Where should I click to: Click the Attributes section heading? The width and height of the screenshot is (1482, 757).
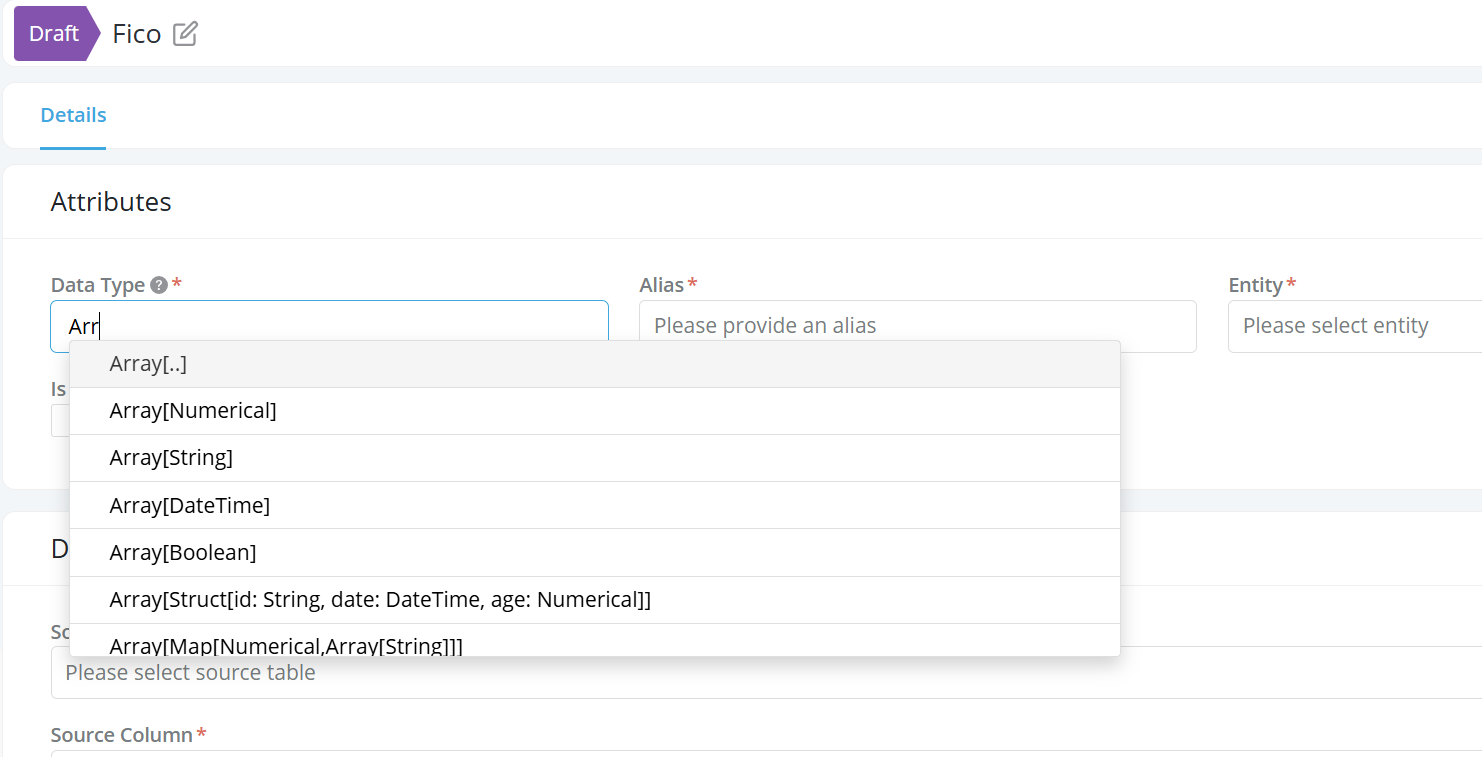(111, 202)
